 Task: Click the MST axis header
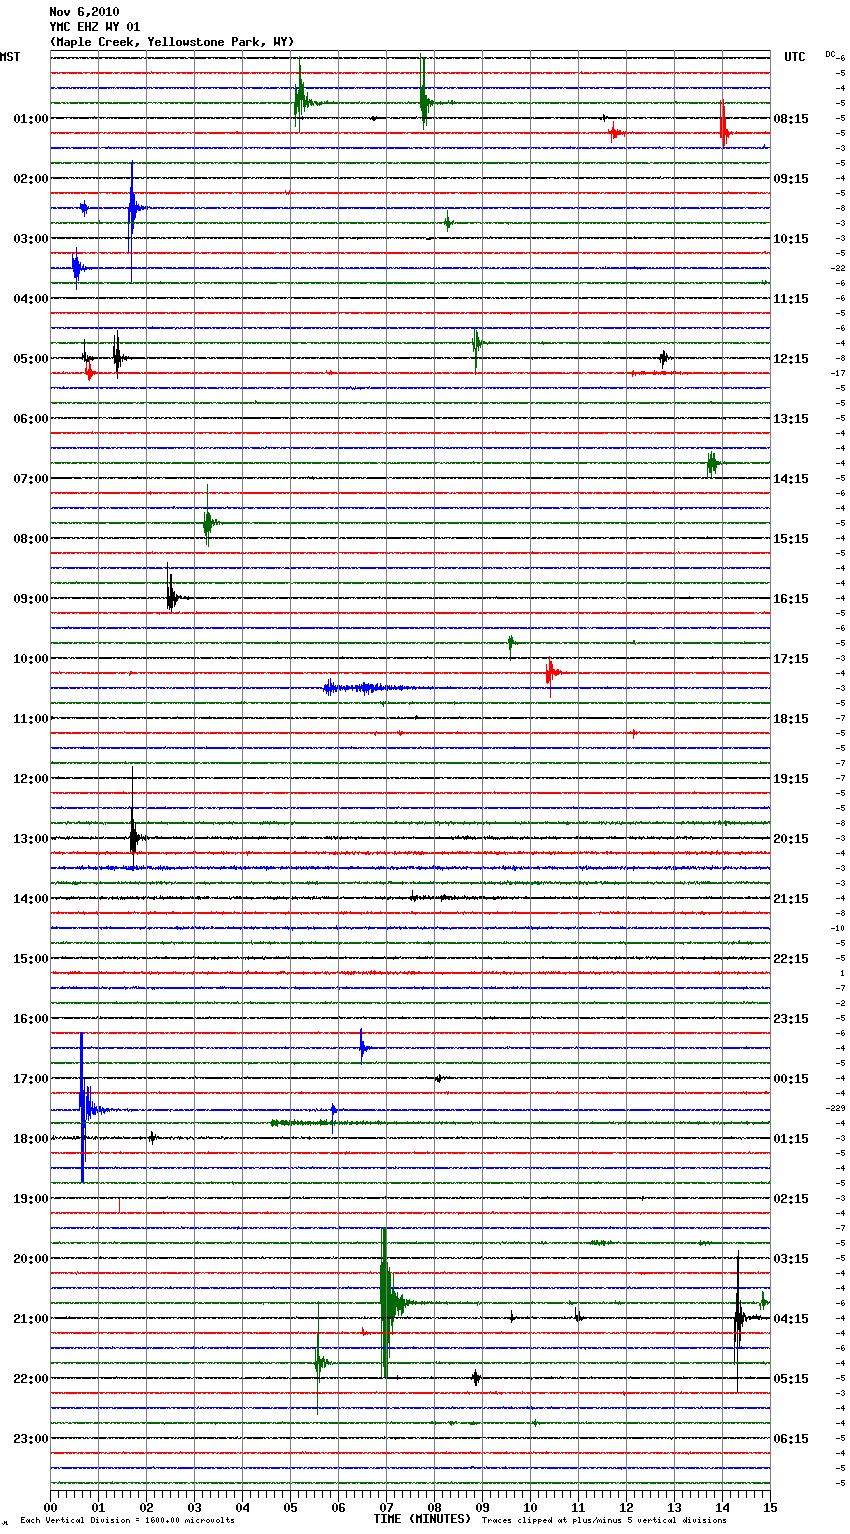10,57
